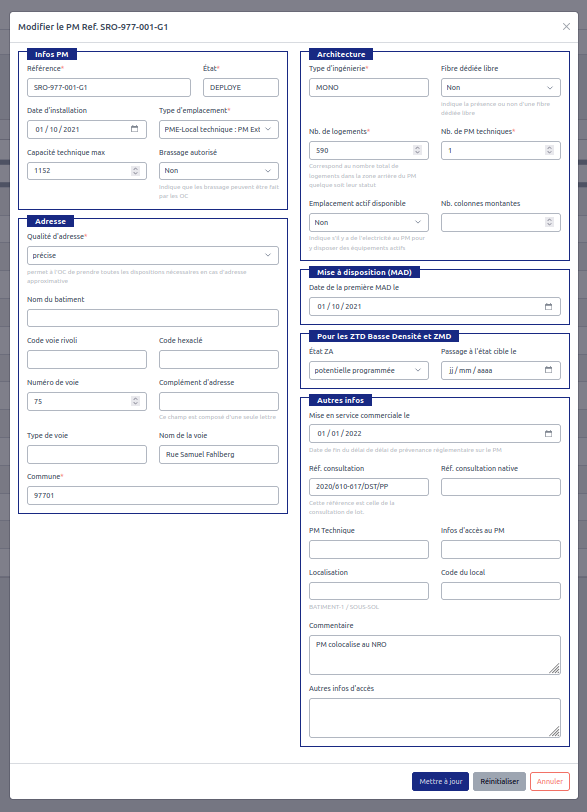The image size is (587, 812).
Task: Click Infos PM section heading
Action: [x=52, y=54]
